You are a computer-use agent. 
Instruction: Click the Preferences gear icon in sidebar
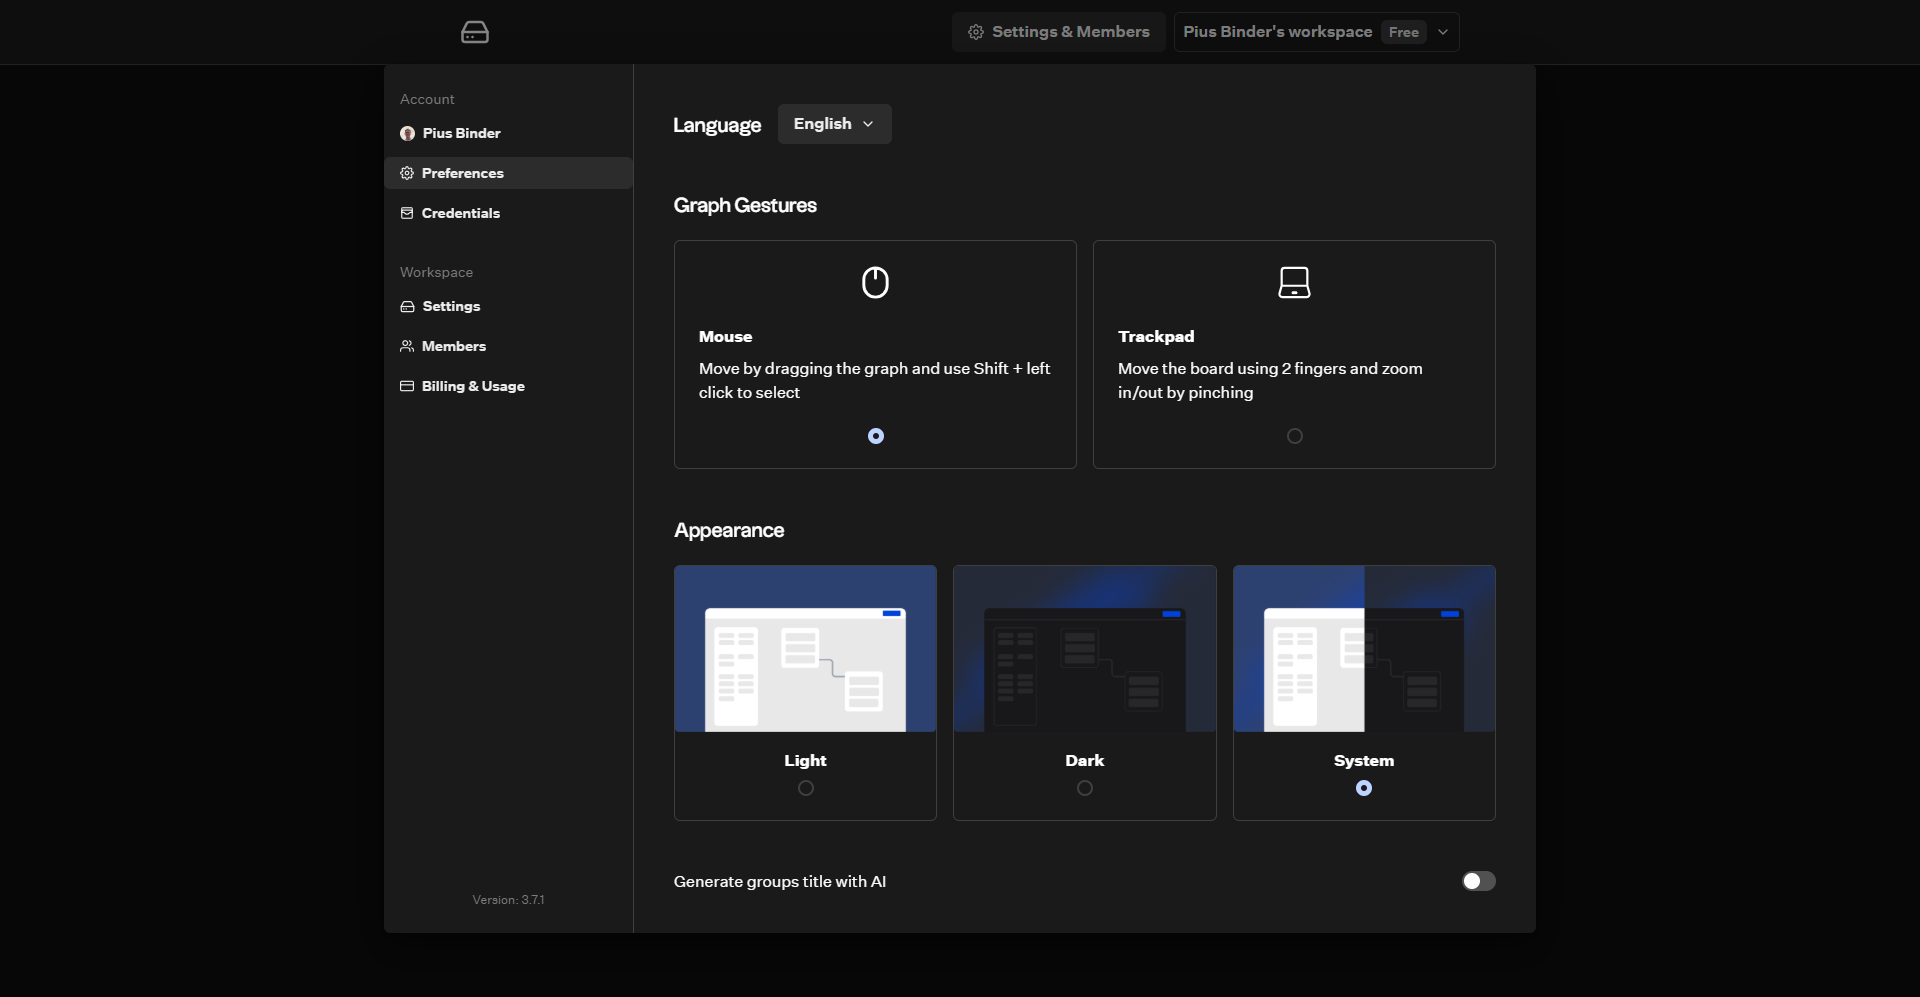[407, 173]
